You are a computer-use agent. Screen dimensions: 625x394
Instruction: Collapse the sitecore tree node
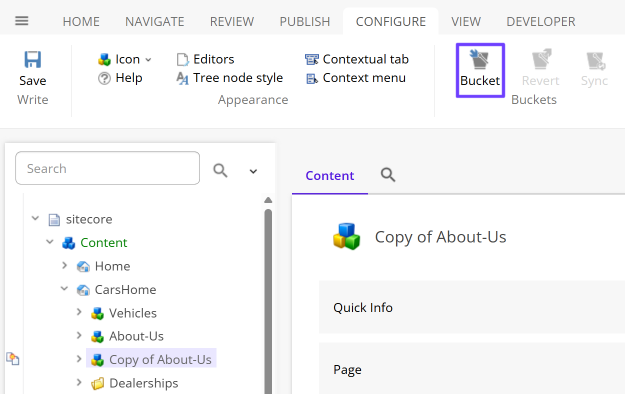click(x=35, y=218)
